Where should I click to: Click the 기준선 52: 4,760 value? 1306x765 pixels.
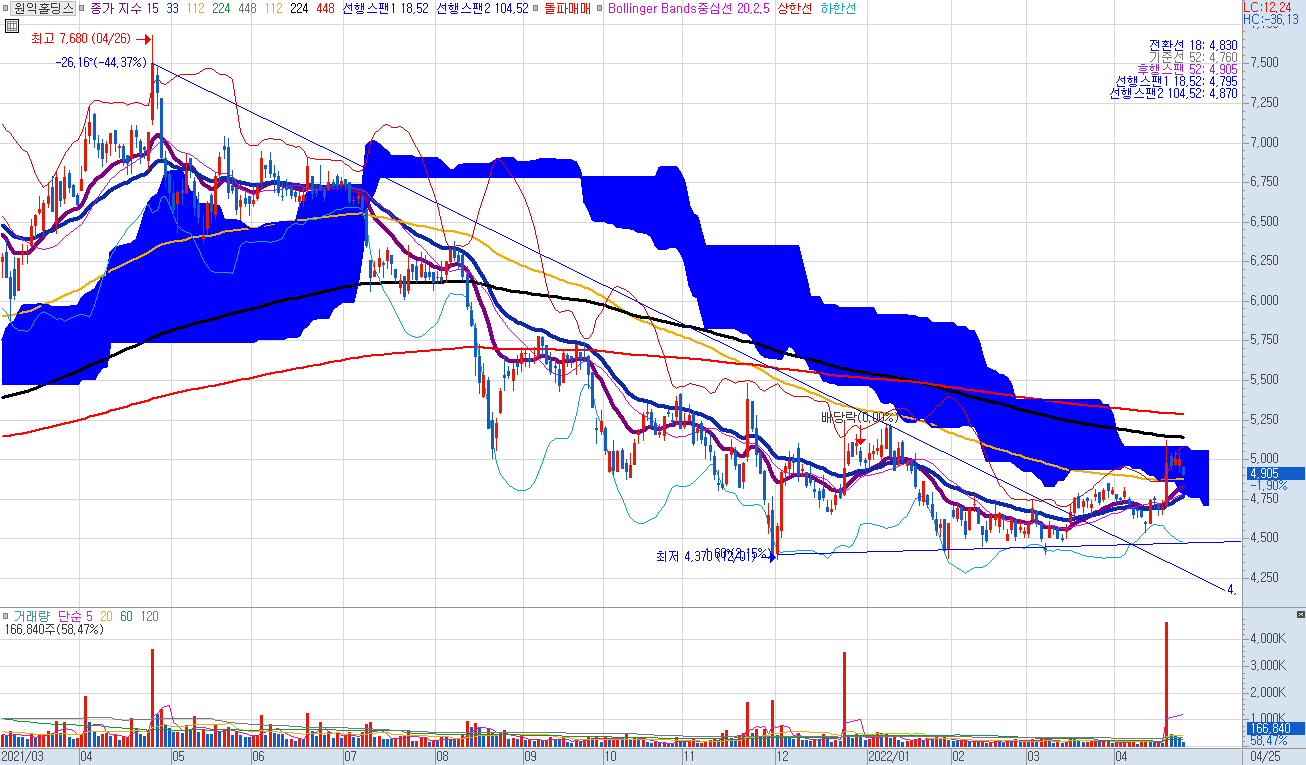pos(1193,57)
